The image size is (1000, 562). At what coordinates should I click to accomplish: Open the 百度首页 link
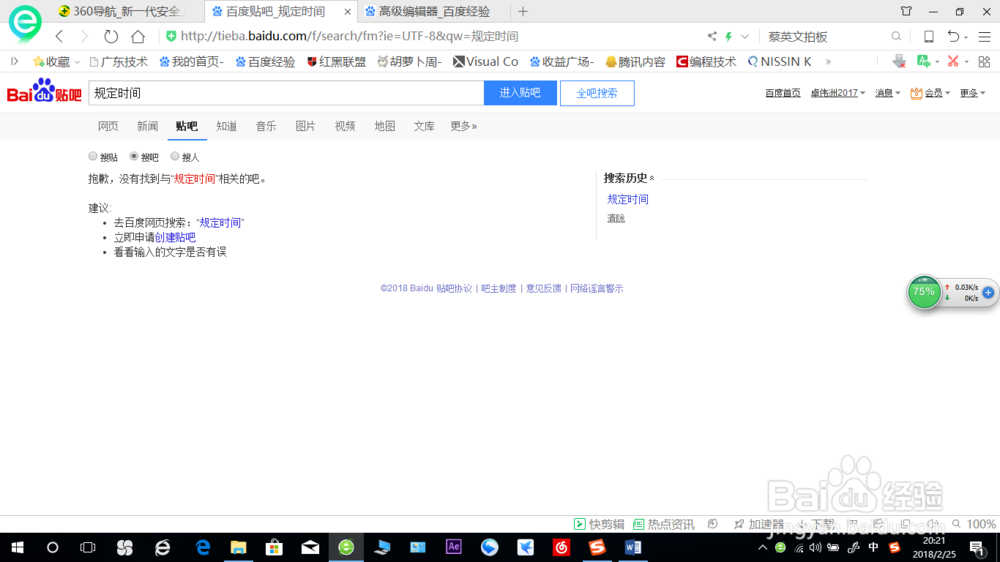tap(783, 93)
